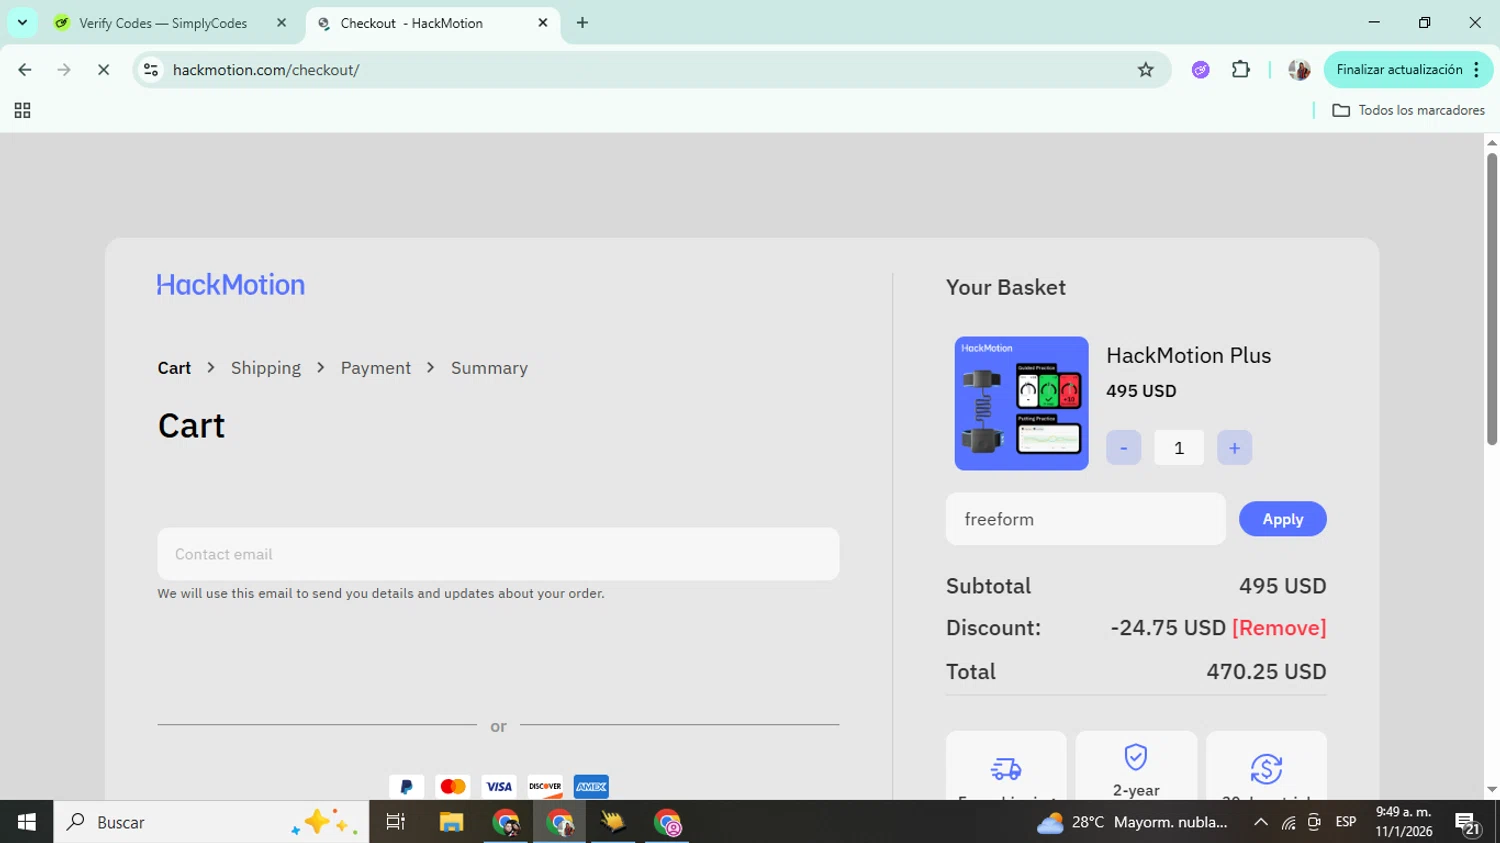Close the Checkout - HackMotion tab

coord(543,23)
